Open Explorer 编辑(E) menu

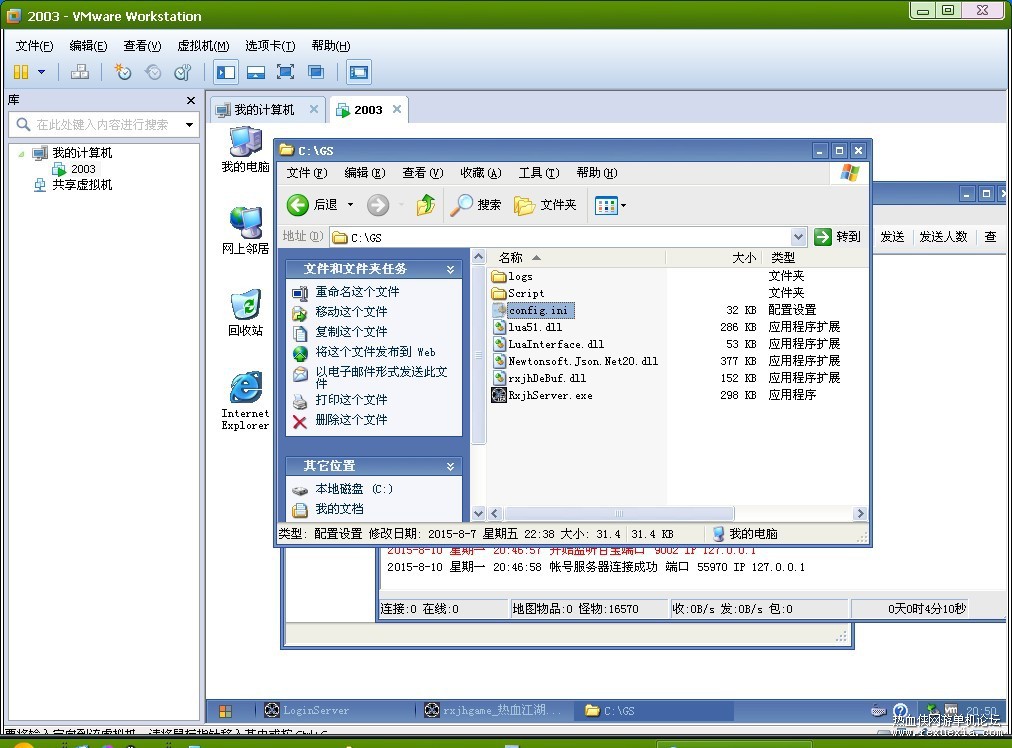coord(365,172)
